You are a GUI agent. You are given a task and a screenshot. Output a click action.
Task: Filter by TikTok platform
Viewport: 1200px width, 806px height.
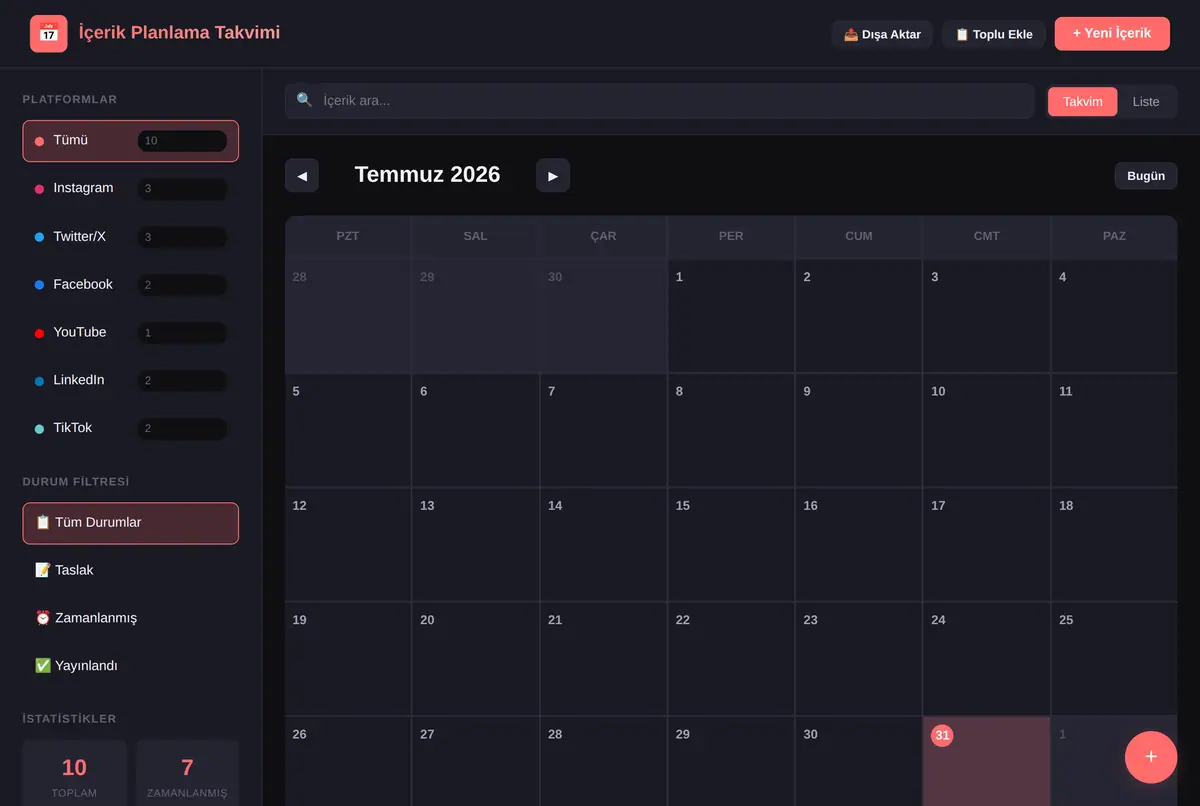pyautogui.click(x=131, y=428)
